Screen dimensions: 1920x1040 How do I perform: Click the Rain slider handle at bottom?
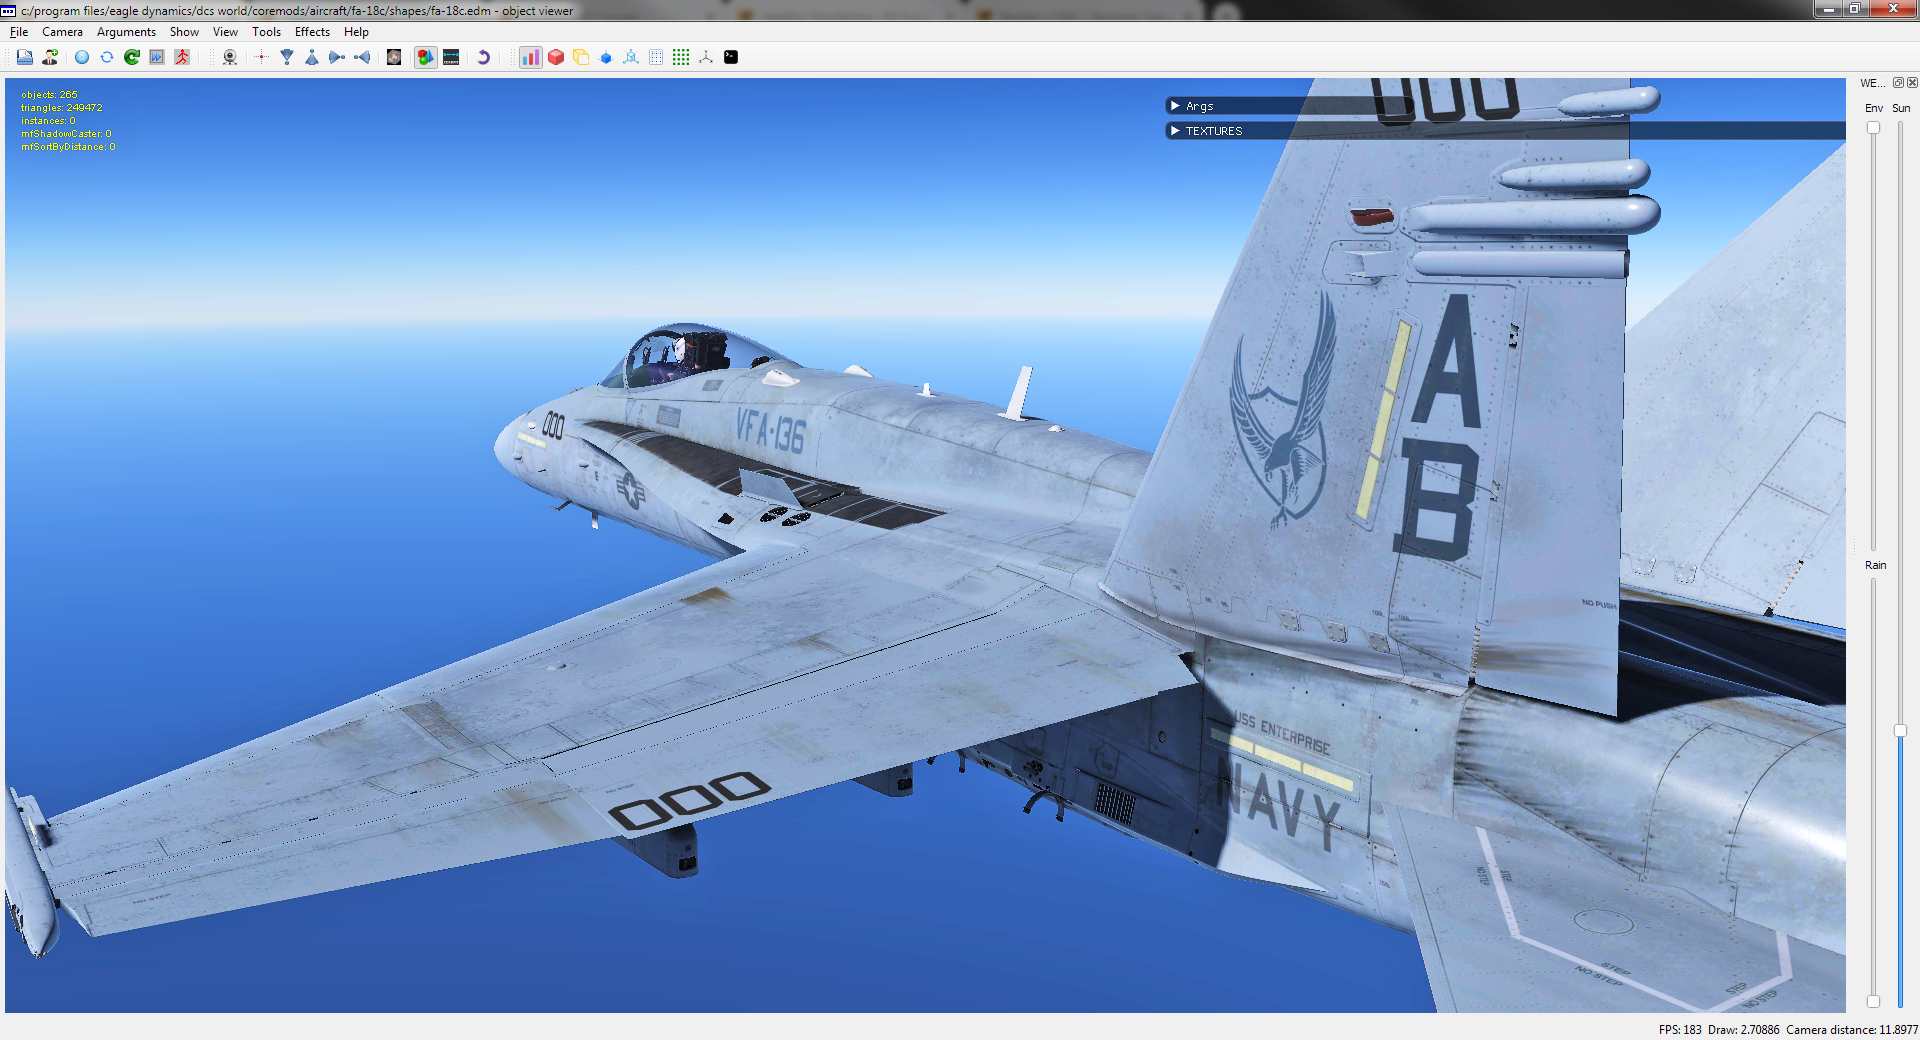pos(1874,1001)
